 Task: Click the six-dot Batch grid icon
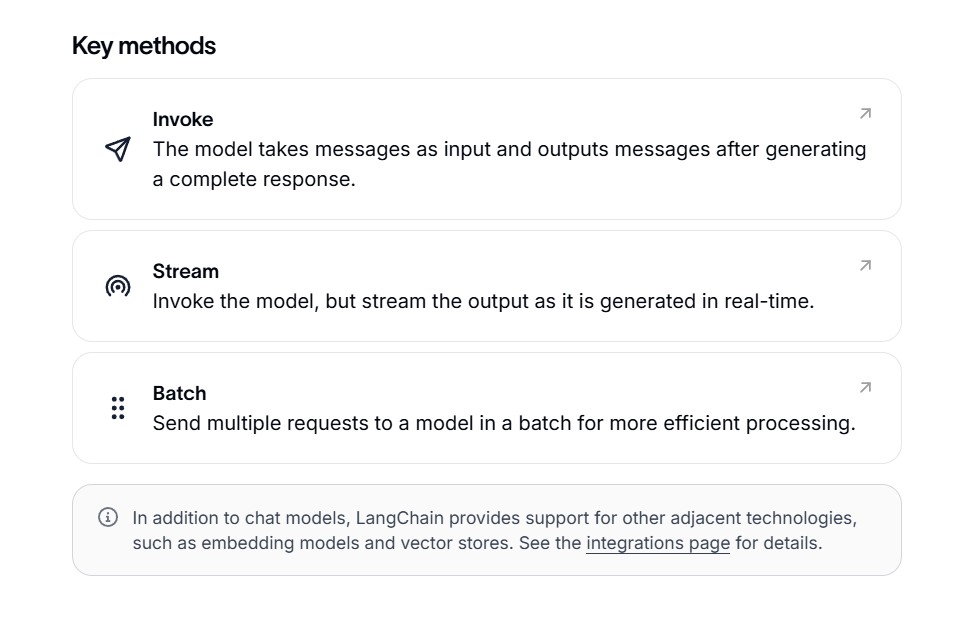pyautogui.click(x=118, y=408)
